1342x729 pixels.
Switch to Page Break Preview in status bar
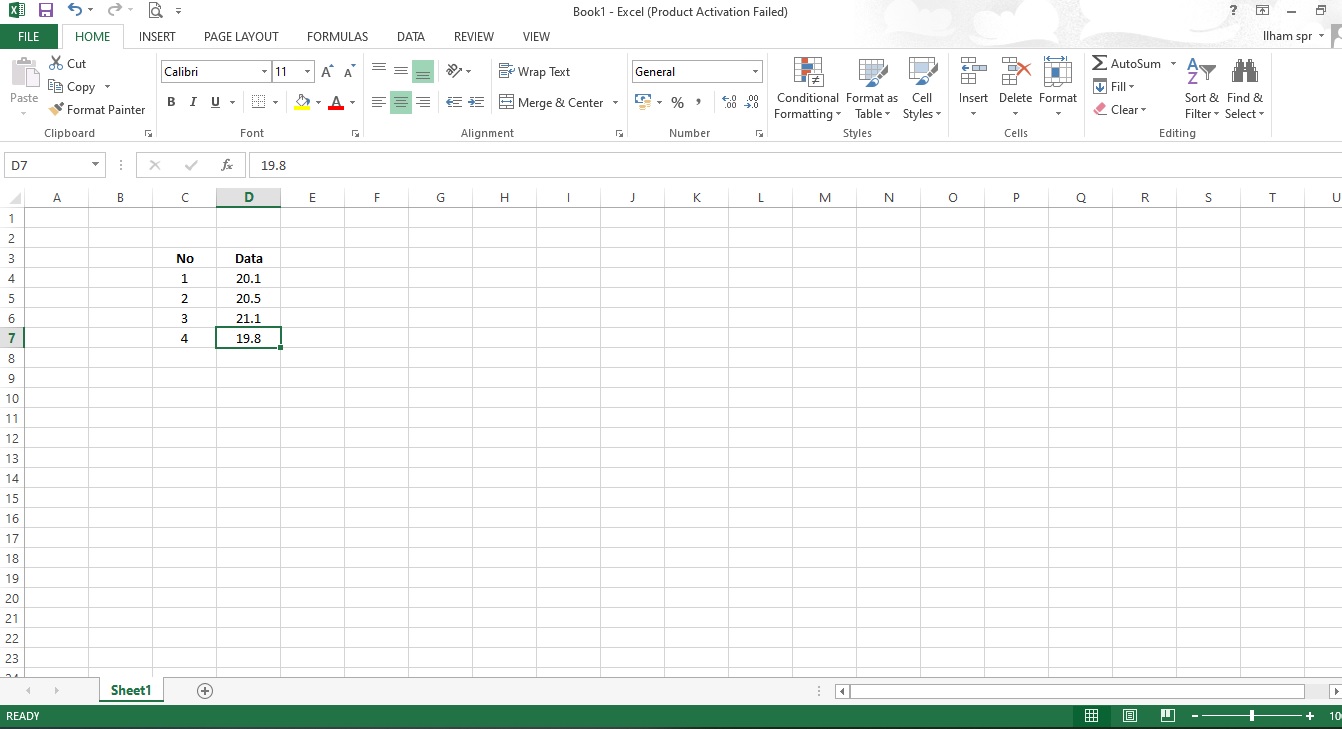(x=1167, y=716)
